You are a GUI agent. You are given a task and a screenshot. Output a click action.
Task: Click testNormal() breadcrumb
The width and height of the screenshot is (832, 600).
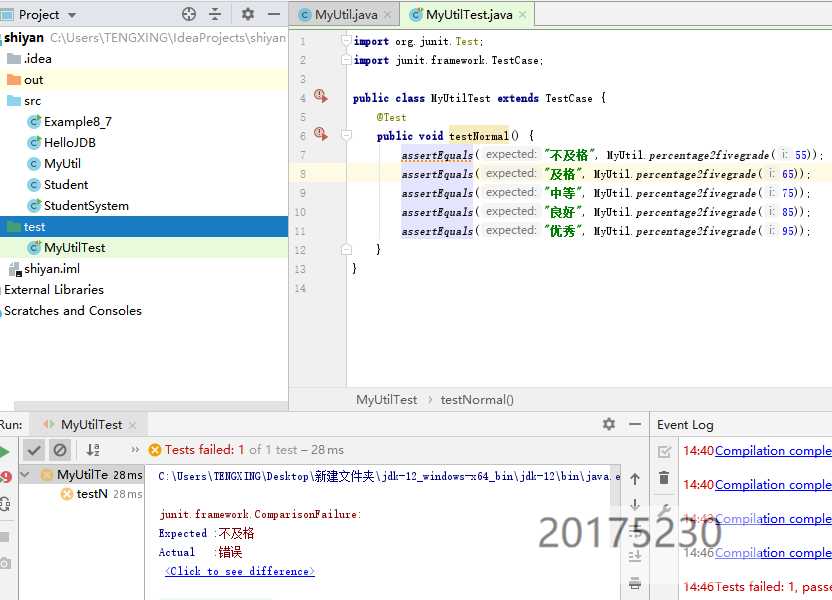click(x=476, y=399)
